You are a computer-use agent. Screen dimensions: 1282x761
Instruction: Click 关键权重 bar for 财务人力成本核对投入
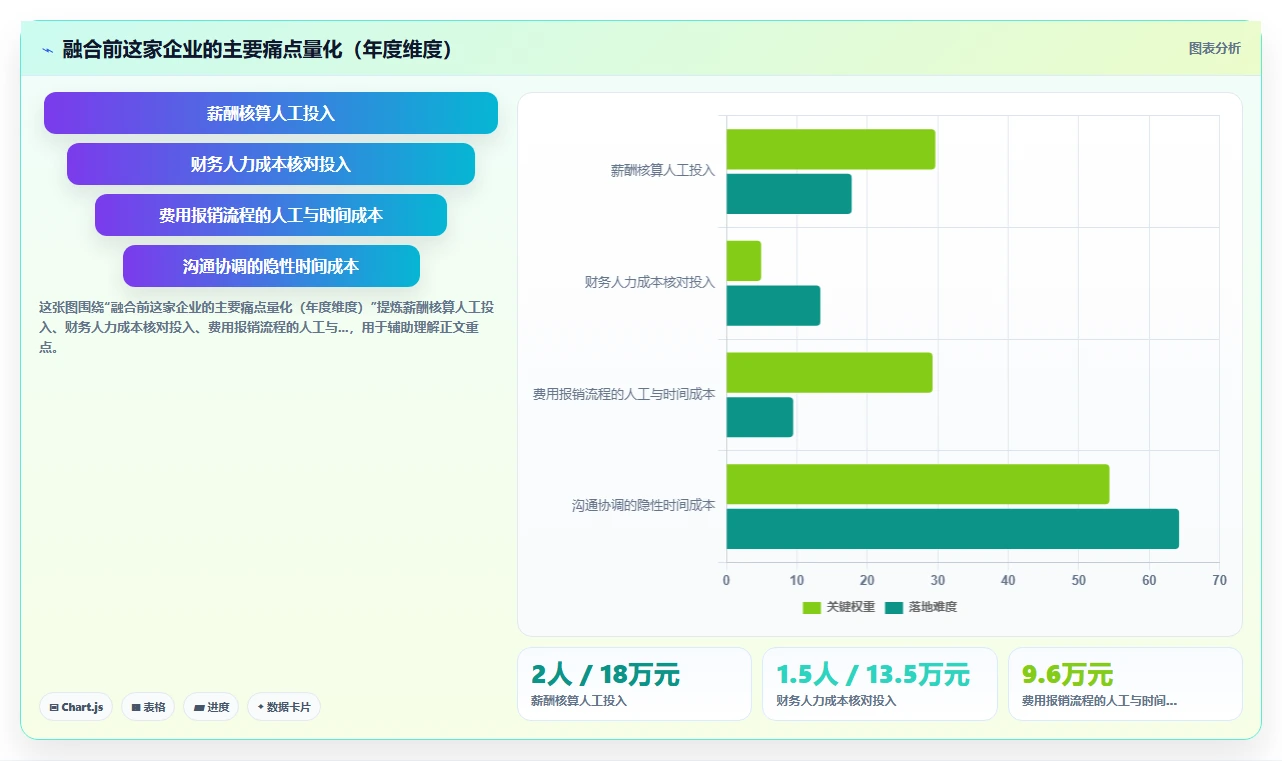pyautogui.click(x=743, y=261)
